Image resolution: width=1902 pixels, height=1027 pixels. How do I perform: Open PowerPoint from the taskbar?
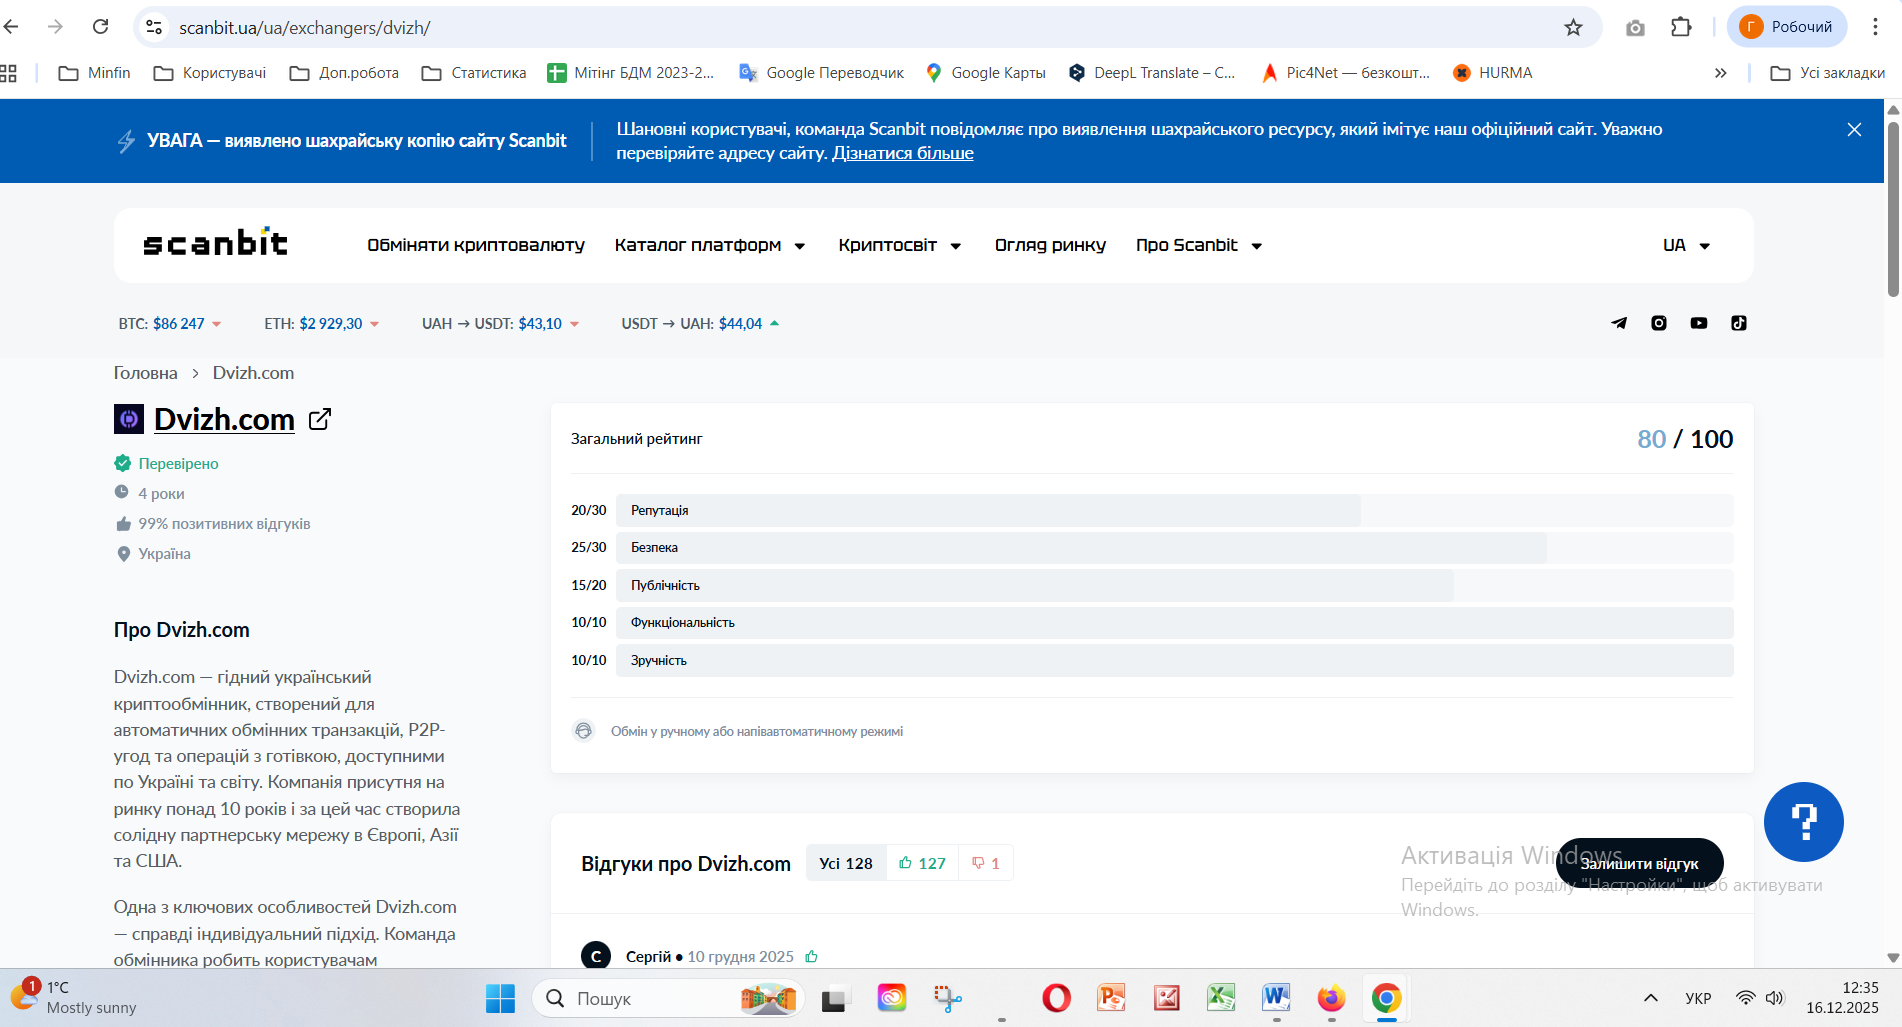pos(1111,998)
